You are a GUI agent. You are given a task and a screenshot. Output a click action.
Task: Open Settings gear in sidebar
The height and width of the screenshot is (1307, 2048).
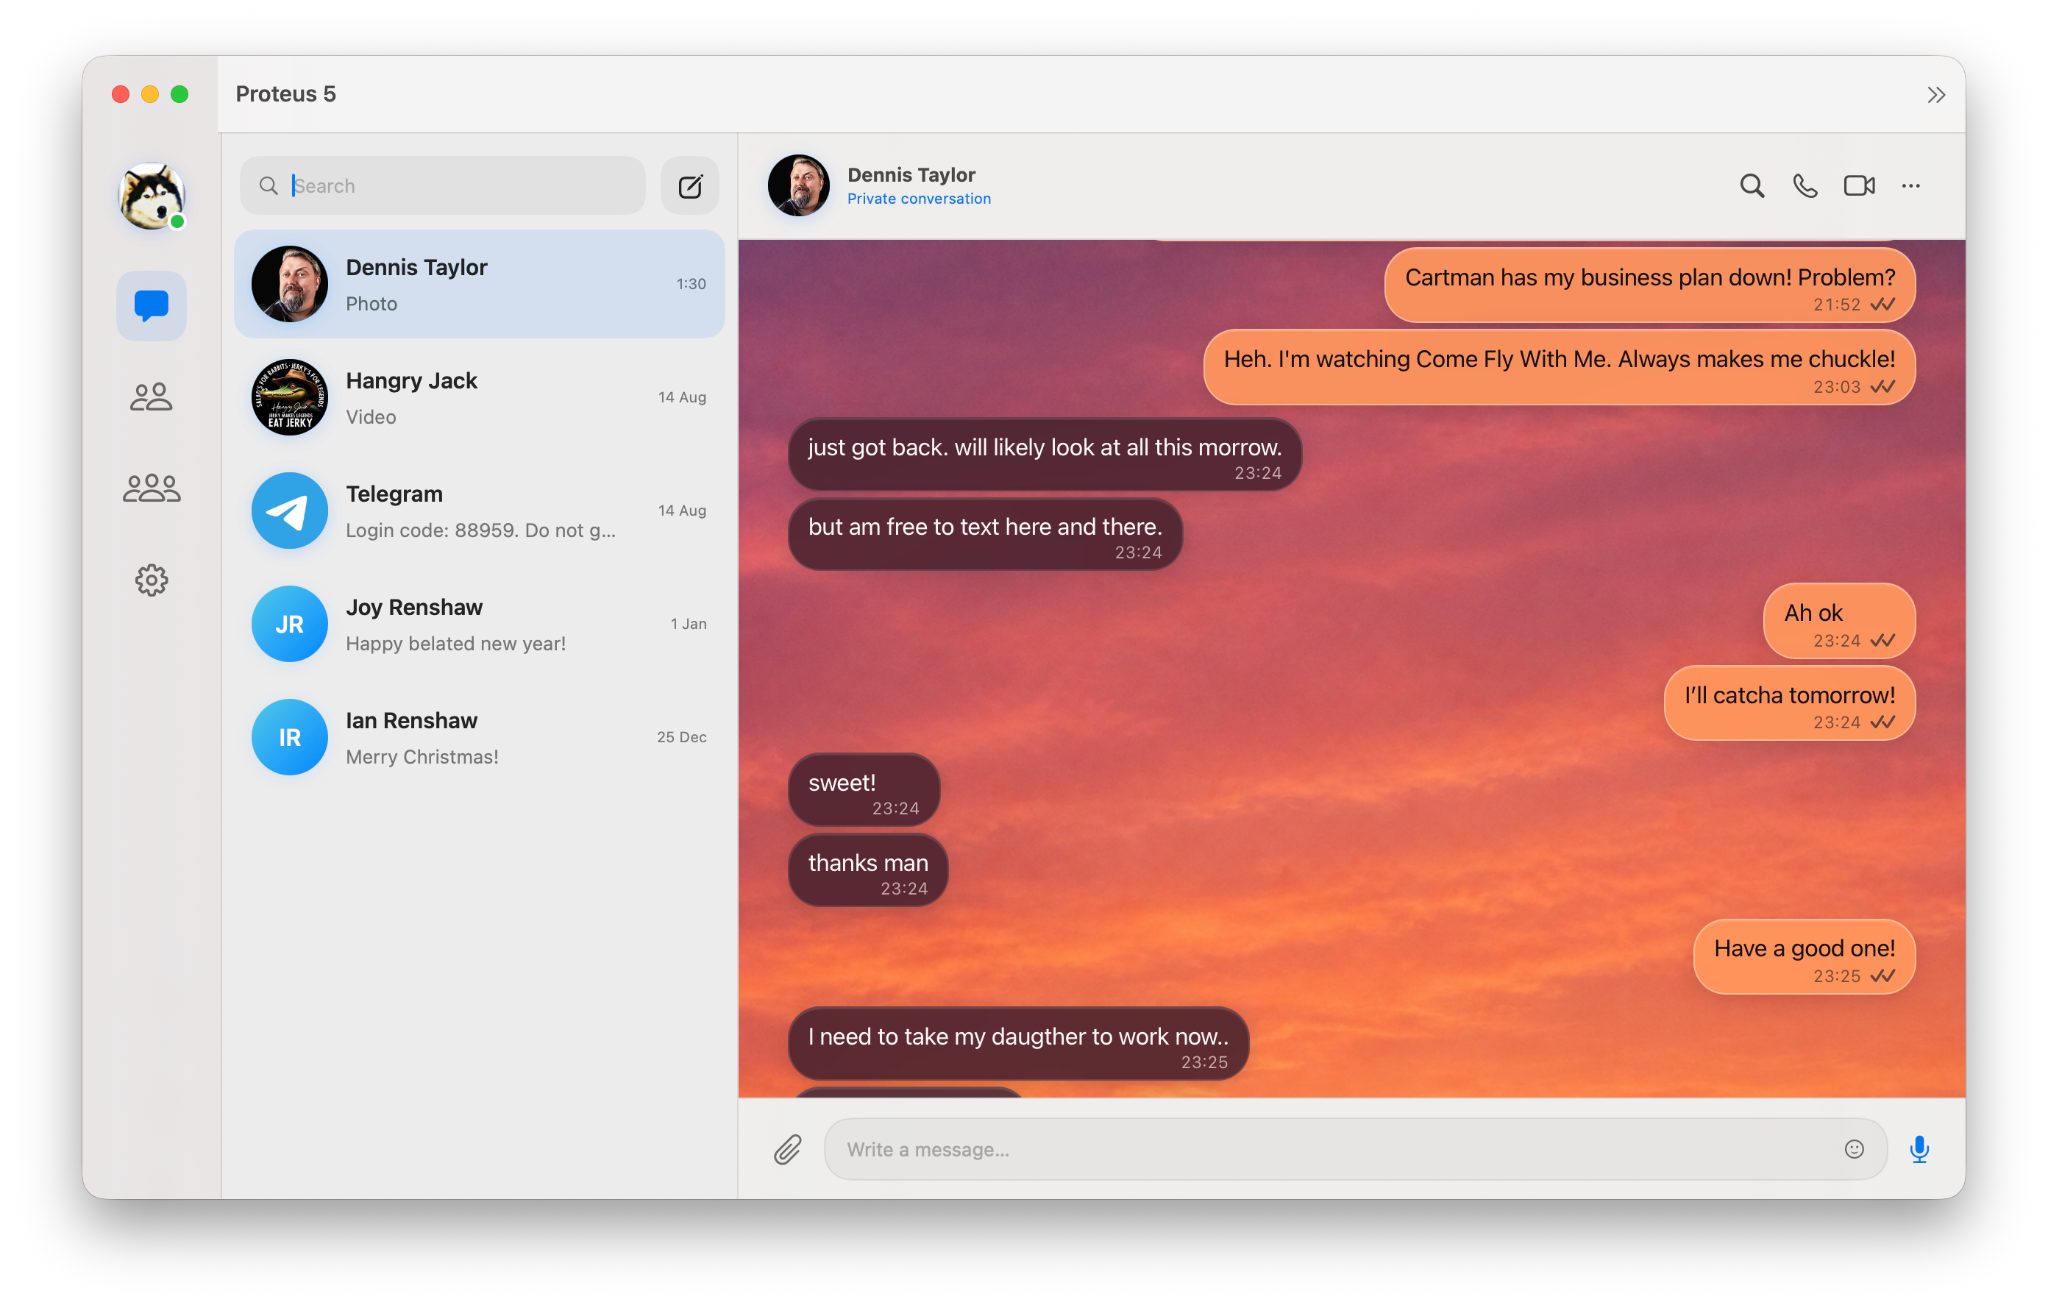point(151,580)
